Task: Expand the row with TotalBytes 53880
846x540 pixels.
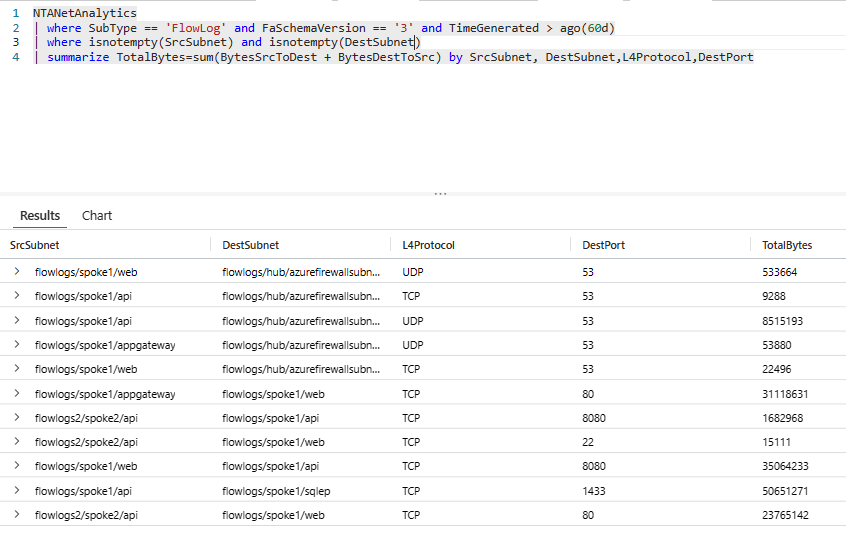Action: pyautogui.click(x=17, y=345)
